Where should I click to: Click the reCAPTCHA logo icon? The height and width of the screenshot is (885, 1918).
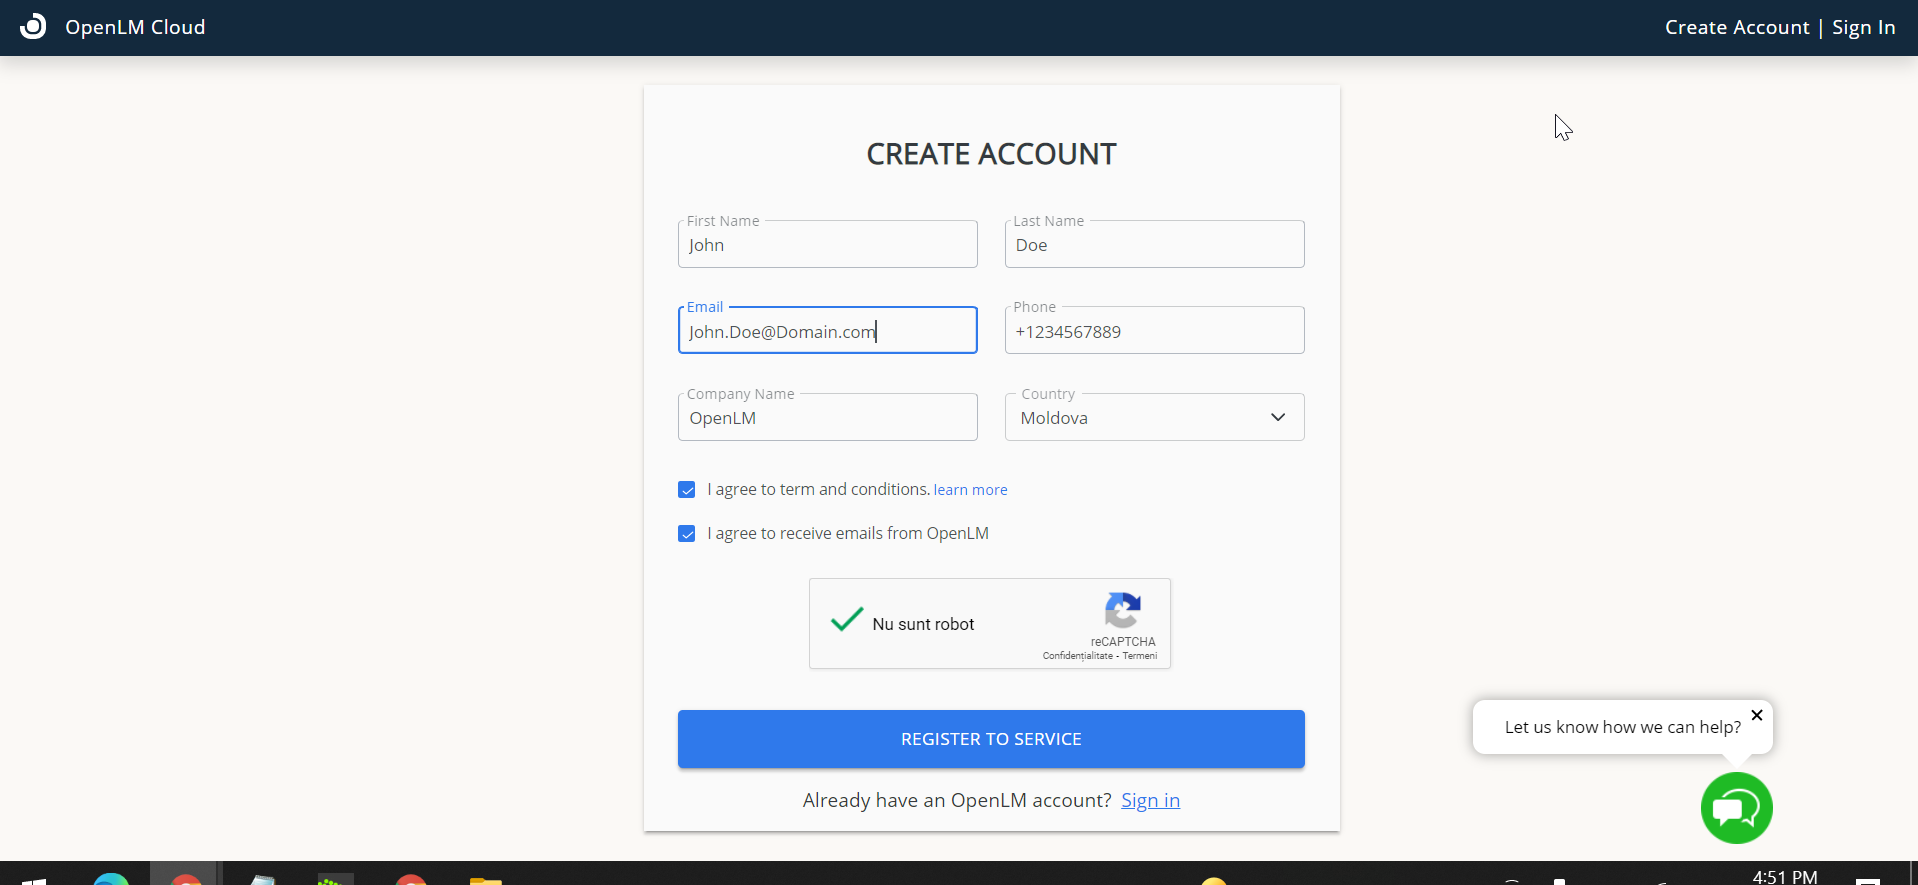pos(1122,610)
